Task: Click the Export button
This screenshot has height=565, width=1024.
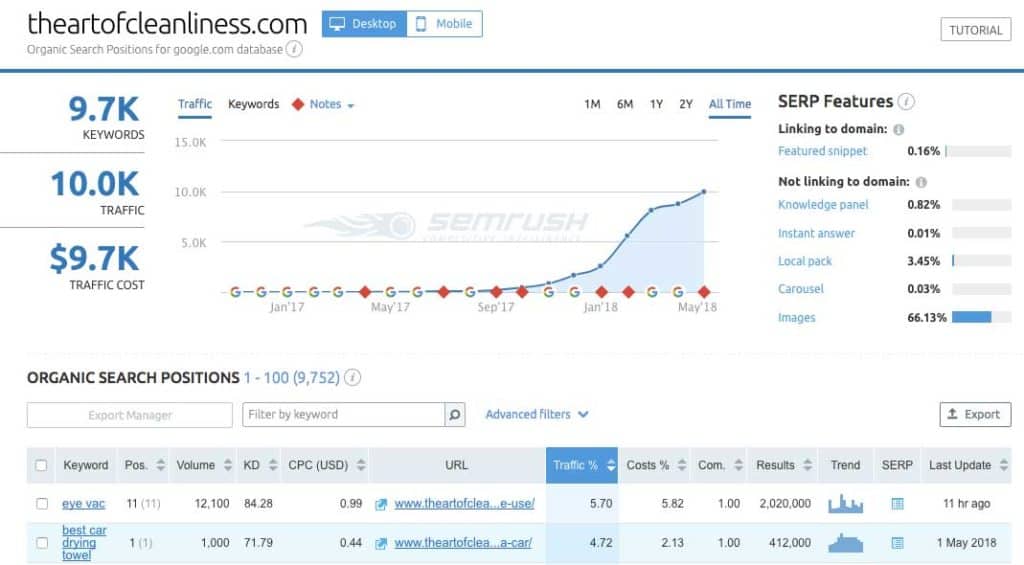Action: [975, 414]
